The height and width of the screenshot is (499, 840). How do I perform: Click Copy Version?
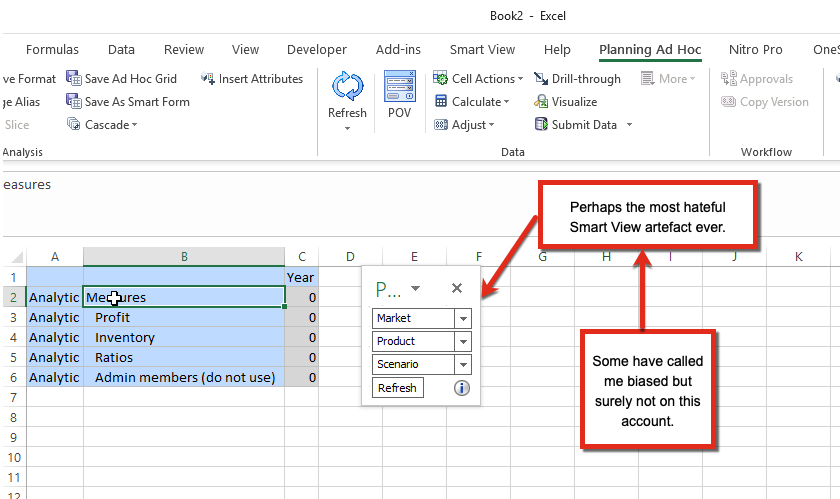click(765, 101)
